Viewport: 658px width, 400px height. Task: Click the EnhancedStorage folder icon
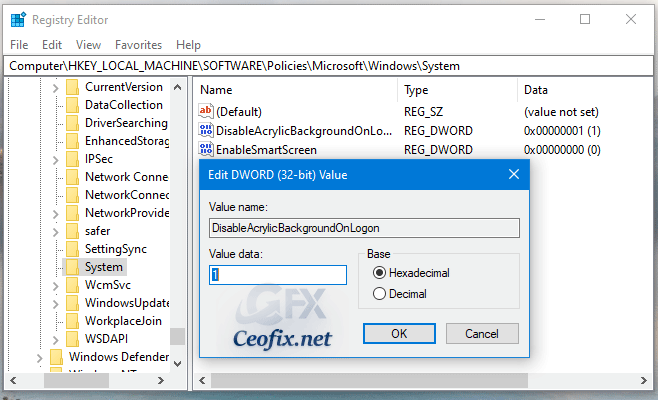tap(72, 141)
